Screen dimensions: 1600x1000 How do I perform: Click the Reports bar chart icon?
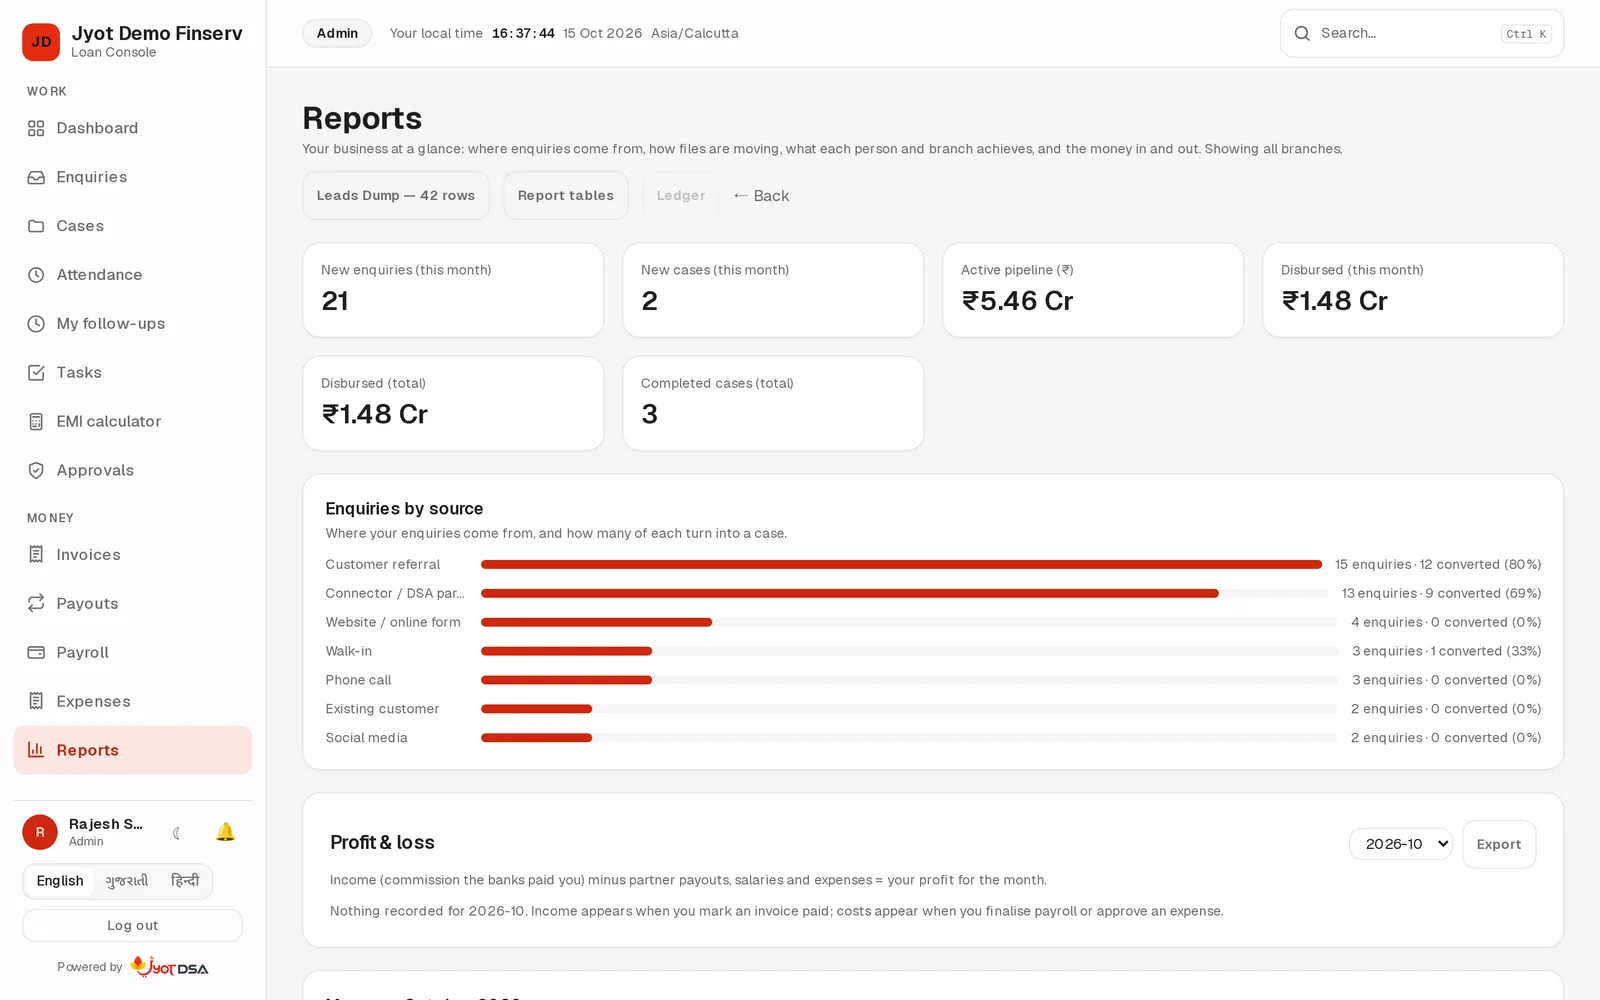pyautogui.click(x=36, y=750)
